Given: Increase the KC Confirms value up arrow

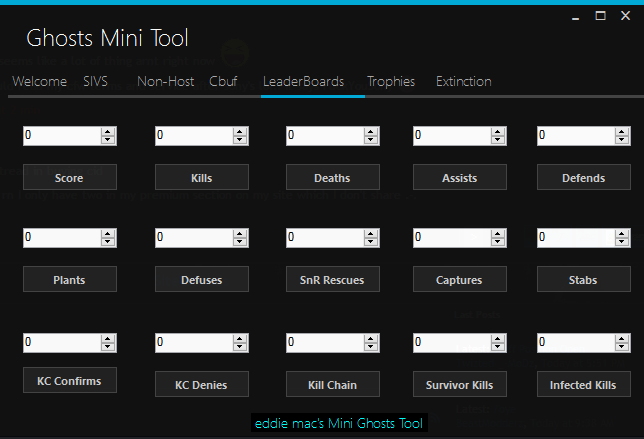Looking at the screenshot, I should tap(108, 338).
